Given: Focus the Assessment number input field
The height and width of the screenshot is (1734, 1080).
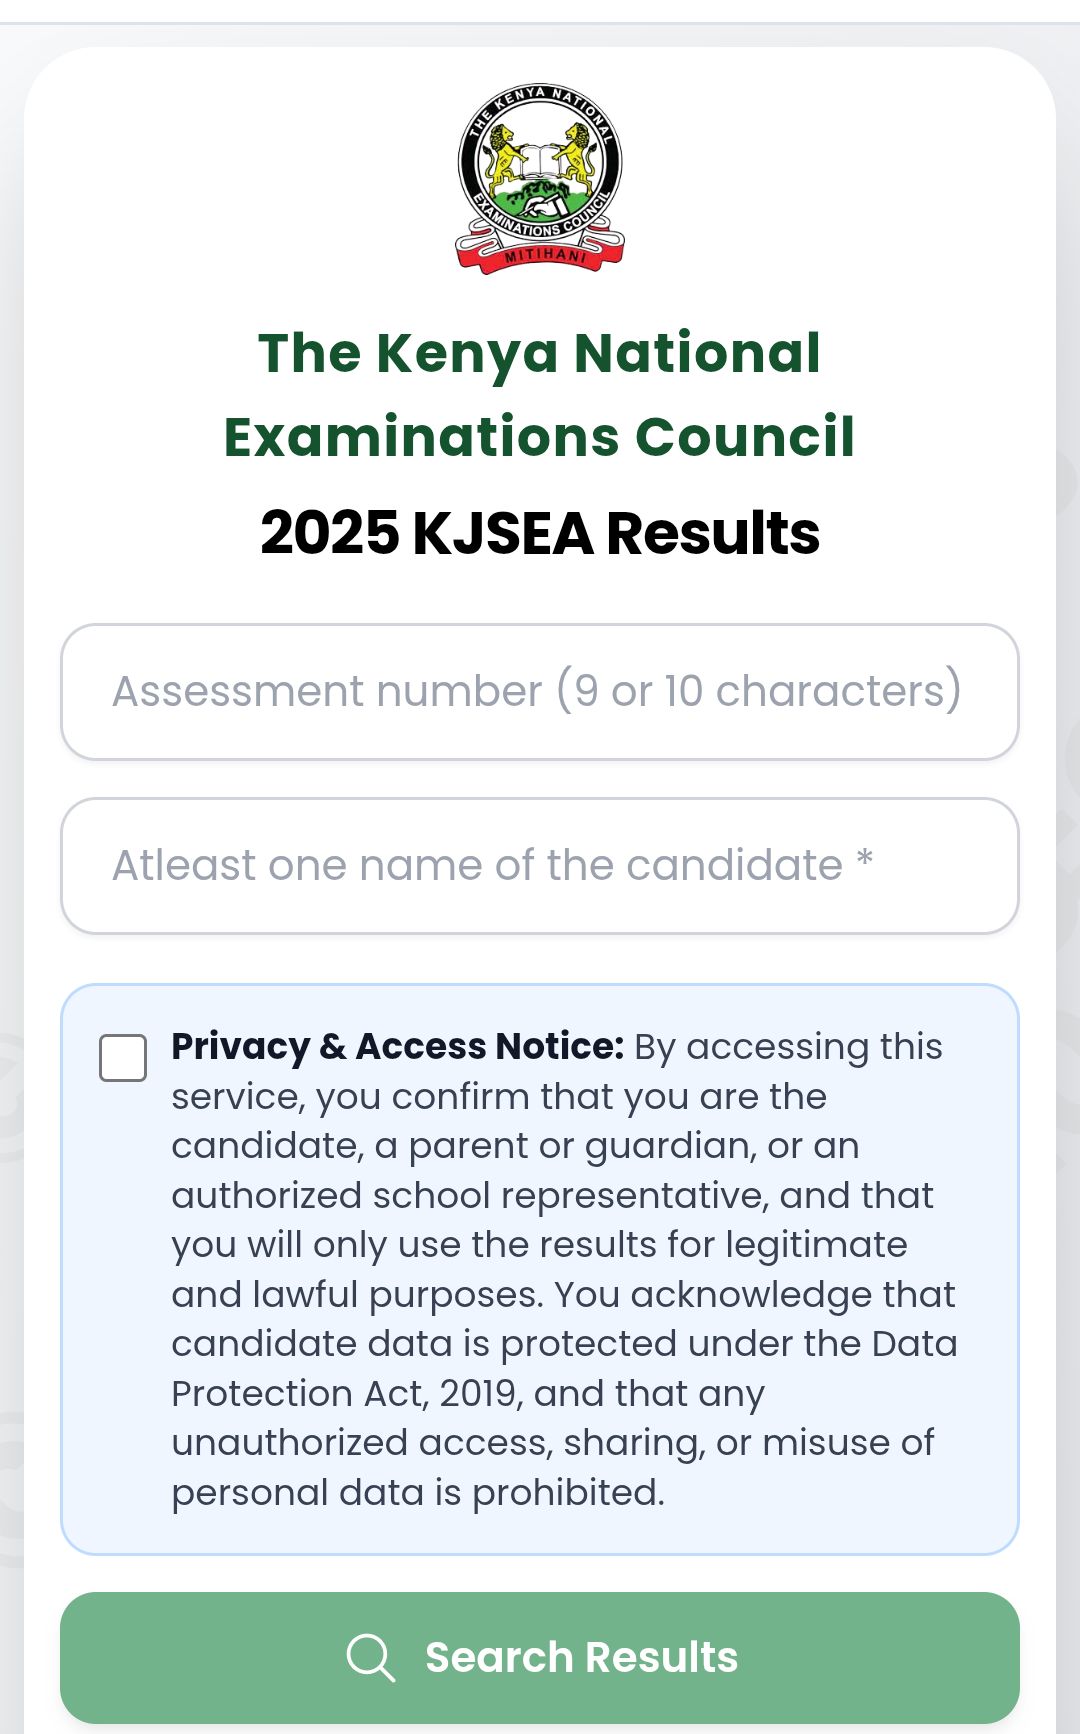Looking at the screenshot, I should [540, 692].
